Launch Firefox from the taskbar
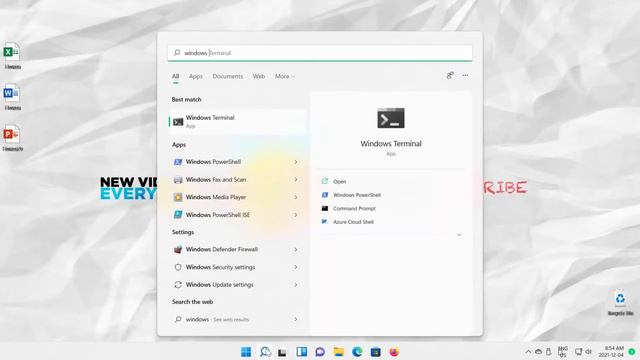Viewport: 640px width, 360px height. (x=394, y=352)
